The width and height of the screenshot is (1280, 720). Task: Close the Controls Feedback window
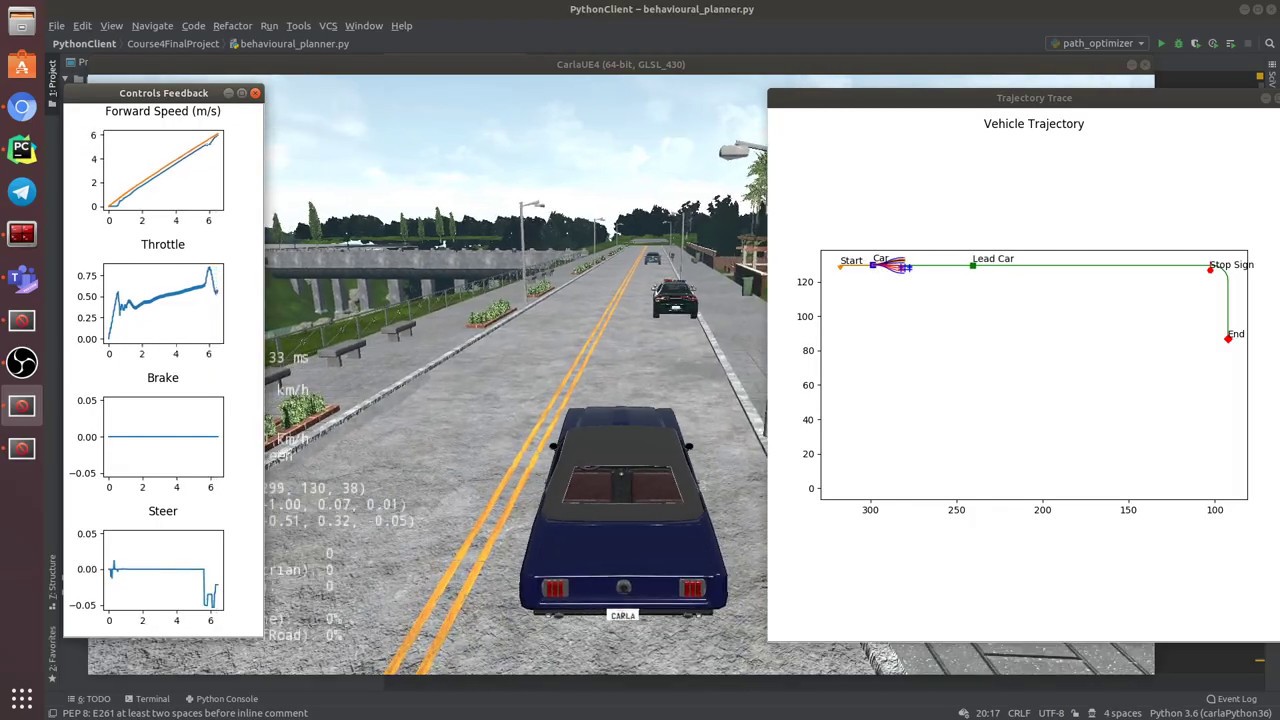tap(255, 93)
